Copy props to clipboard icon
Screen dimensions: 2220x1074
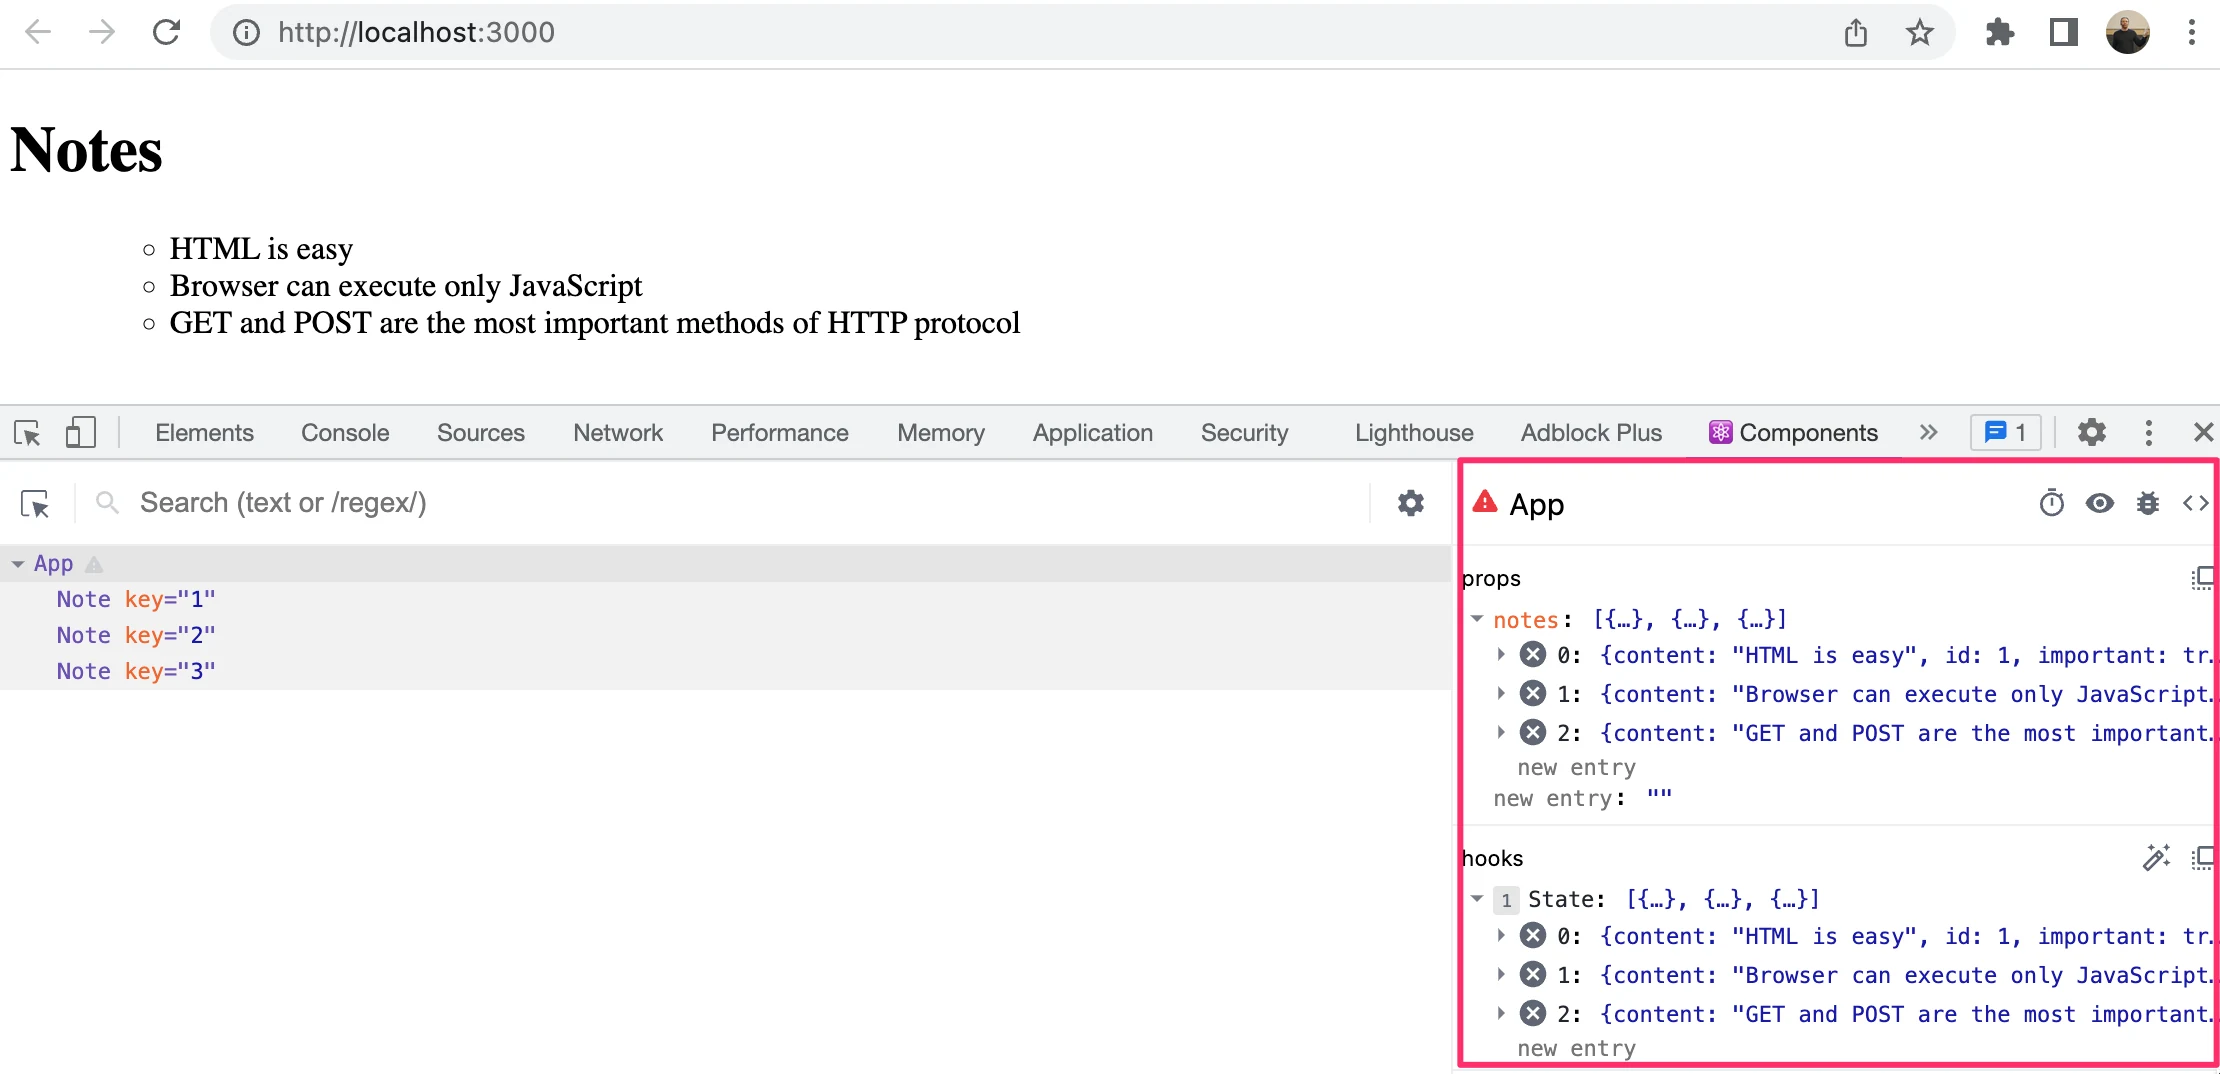pyautogui.click(x=2201, y=578)
